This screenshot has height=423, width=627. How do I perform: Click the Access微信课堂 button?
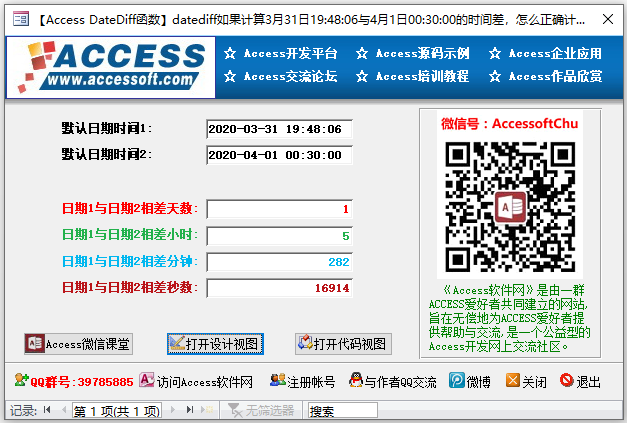pos(78,344)
